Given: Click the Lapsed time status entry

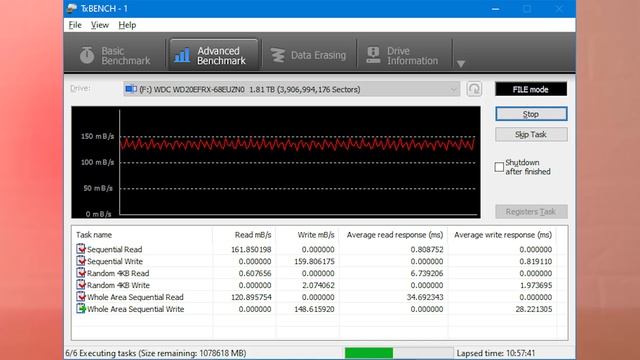Looking at the screenshot, I should pyautogui.click(x=496, y=353).
